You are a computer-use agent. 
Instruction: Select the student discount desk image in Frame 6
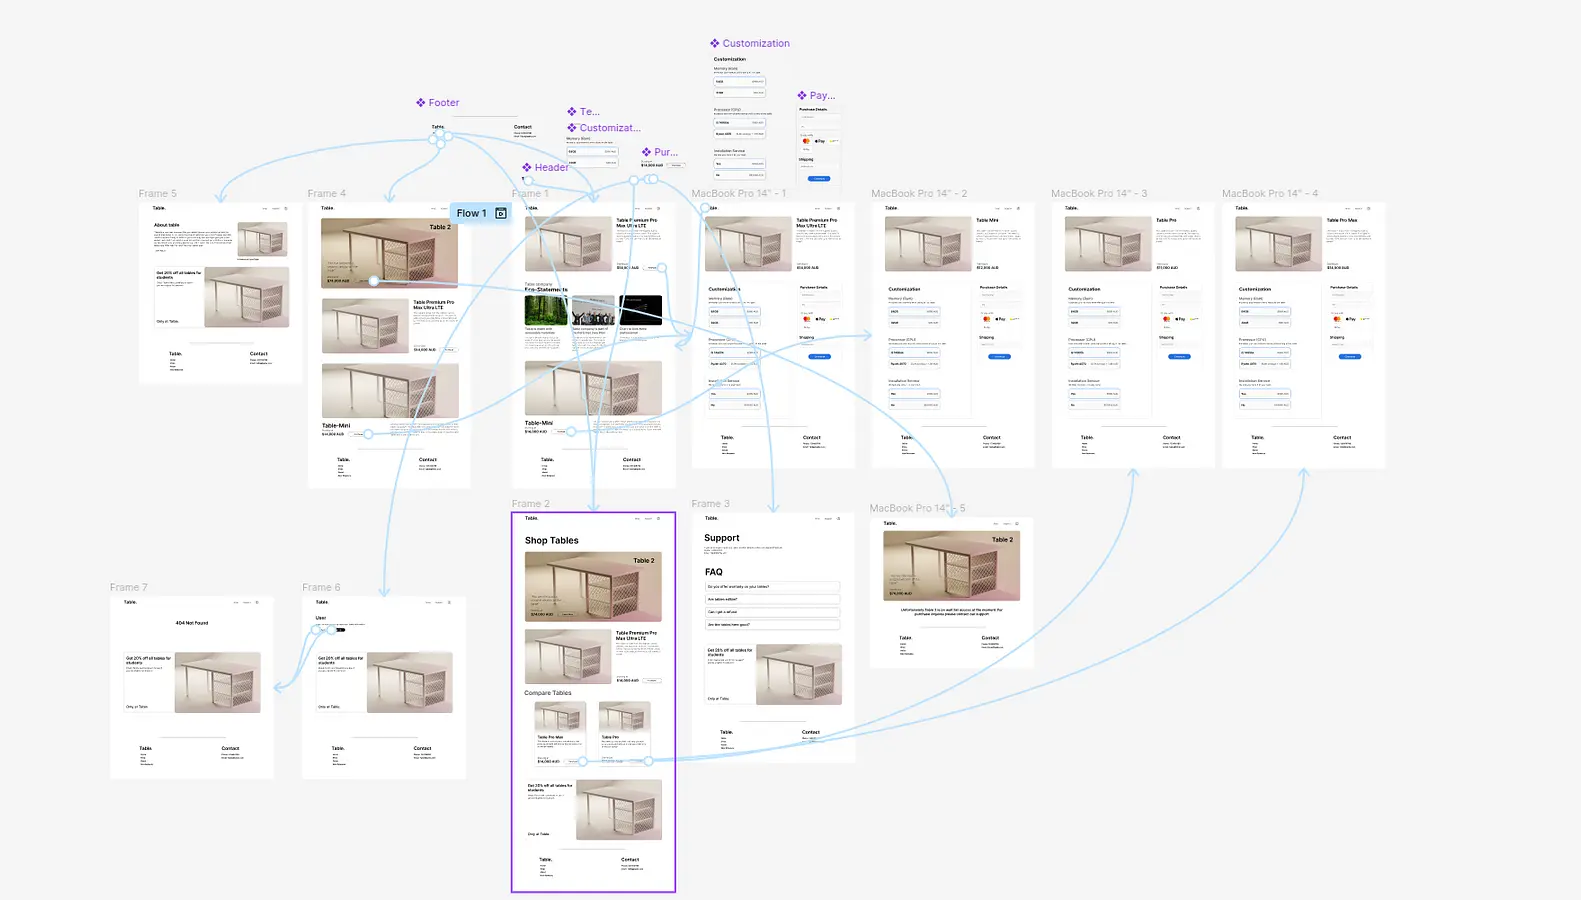click(410, 683)
